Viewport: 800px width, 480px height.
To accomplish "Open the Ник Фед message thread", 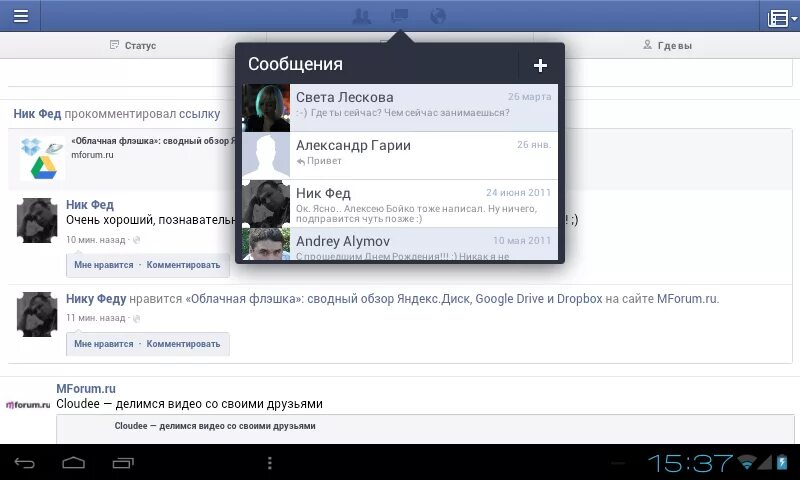I will [400, 204].
